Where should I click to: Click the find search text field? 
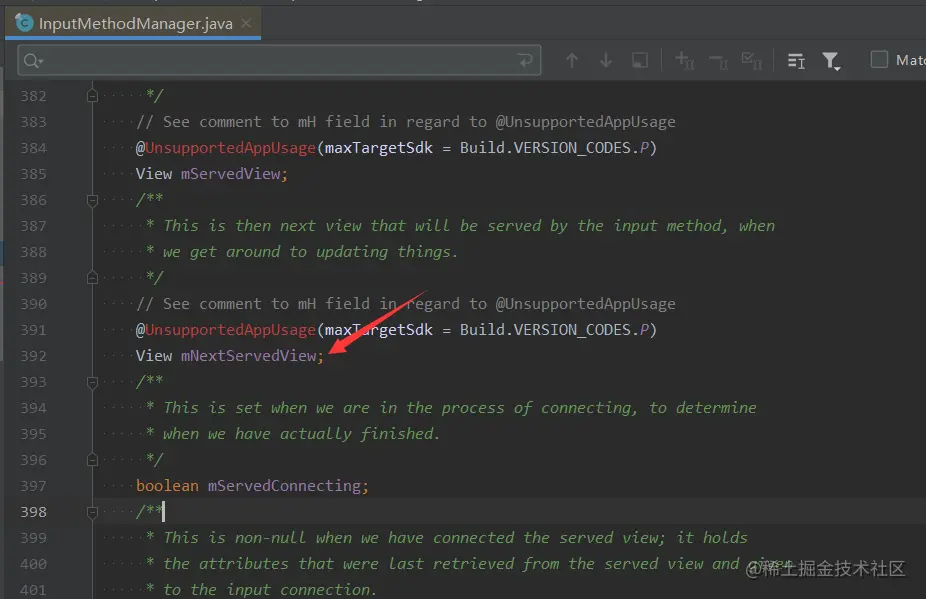279,60
